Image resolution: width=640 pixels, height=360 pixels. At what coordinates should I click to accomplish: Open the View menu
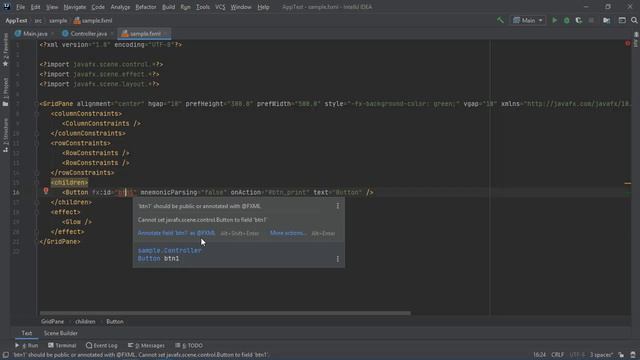click(52, 7)
